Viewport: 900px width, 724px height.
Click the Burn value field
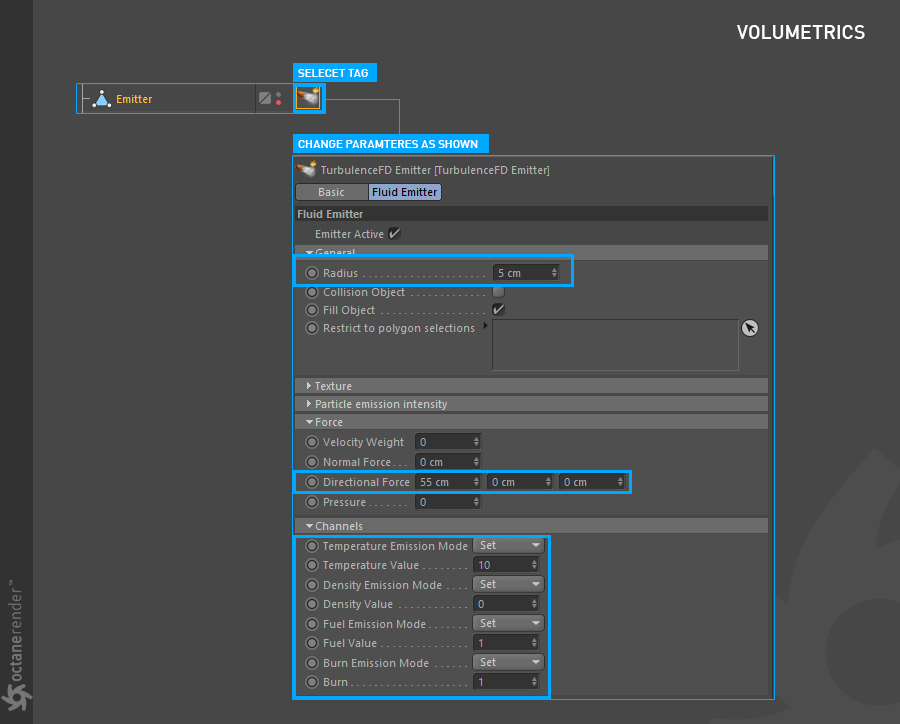point(506,682)
